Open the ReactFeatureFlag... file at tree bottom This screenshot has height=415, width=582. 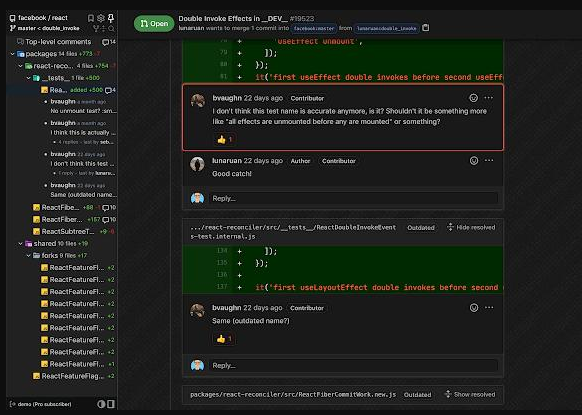(x=61, y=376)
